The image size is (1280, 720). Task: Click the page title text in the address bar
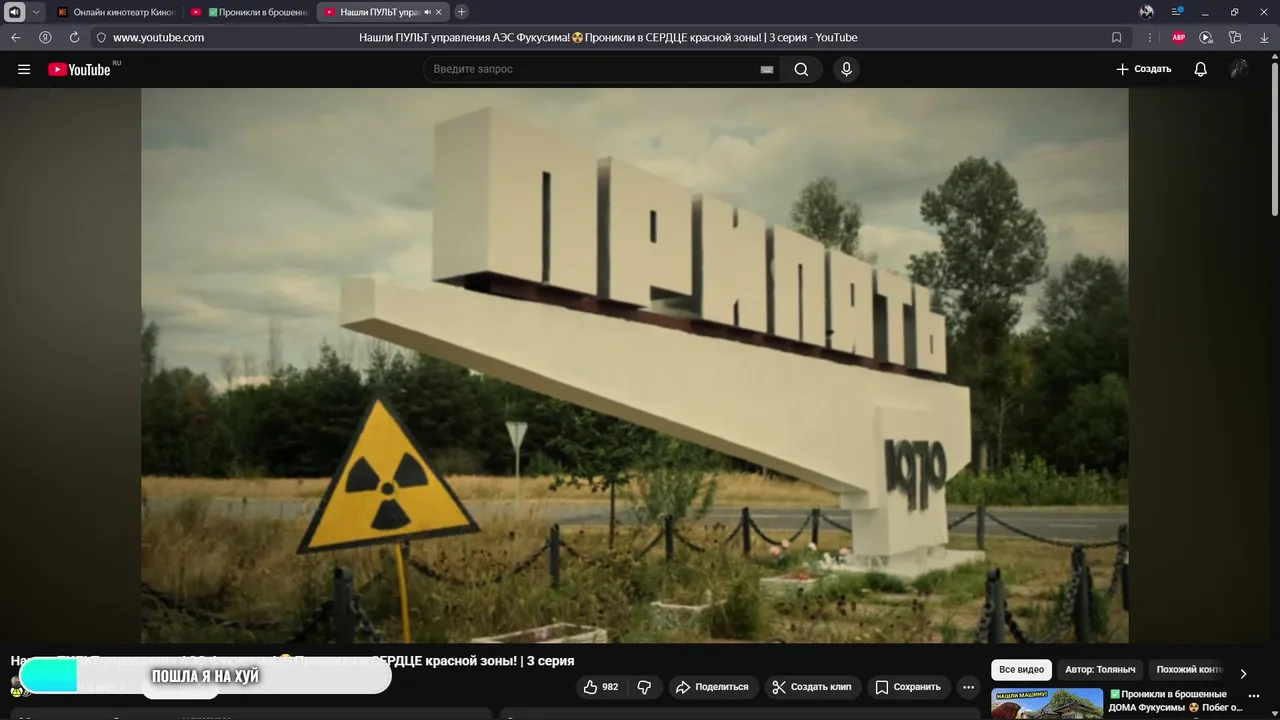coord(608,37)
